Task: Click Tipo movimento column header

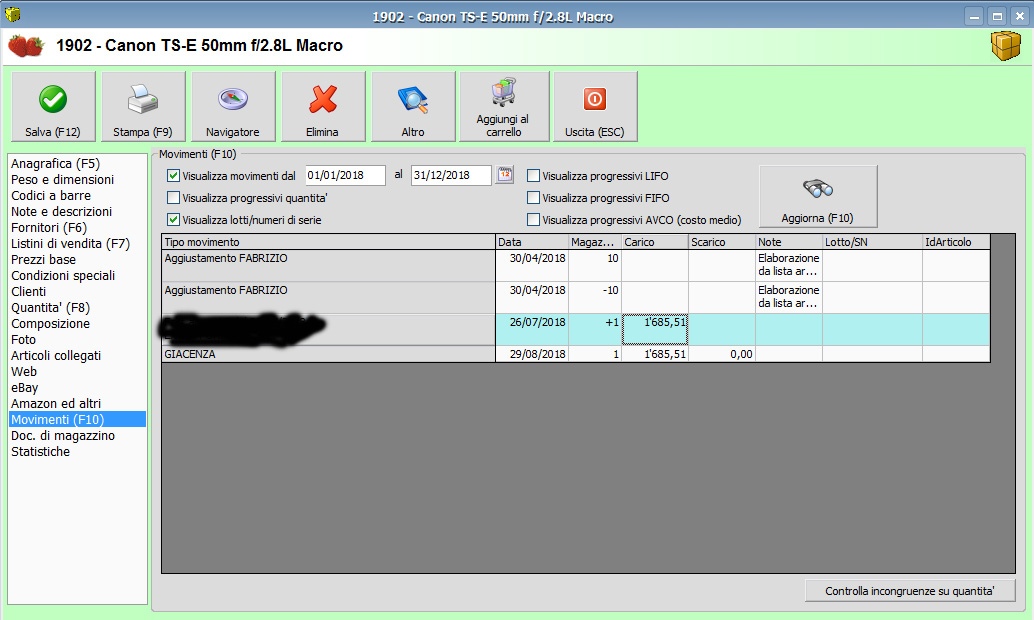Action: coord(328,242)
